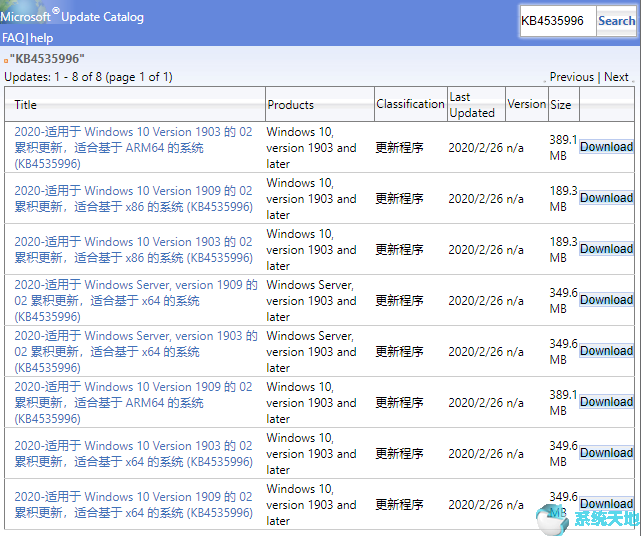This screenshot has width=641, height=536.
Task: Open the Windows 10 Version 1909 ARM64 update title
Action: [x=133, y=403]
